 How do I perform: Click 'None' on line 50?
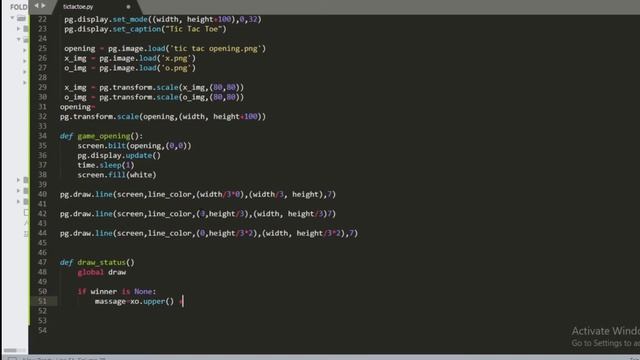[143, 291]
